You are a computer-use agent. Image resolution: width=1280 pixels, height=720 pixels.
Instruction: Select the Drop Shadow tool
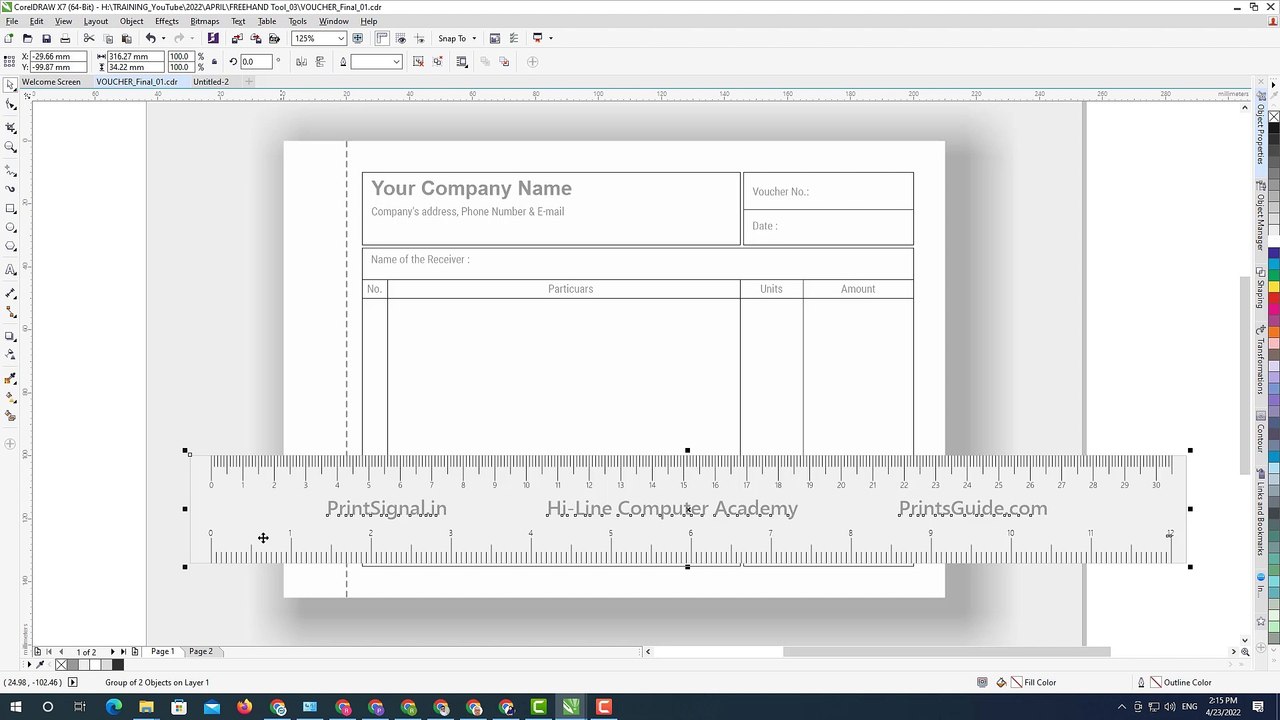click(x=10, y=336)
